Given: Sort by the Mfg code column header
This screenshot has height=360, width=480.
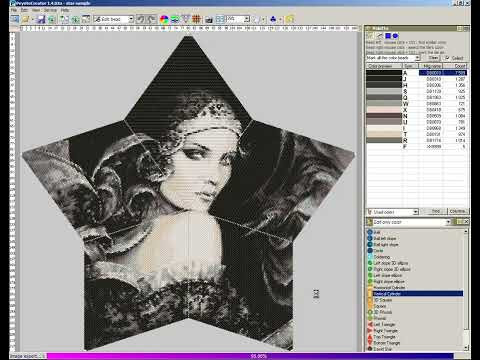Looking at the screenshot, I should [x=432, y=66].
